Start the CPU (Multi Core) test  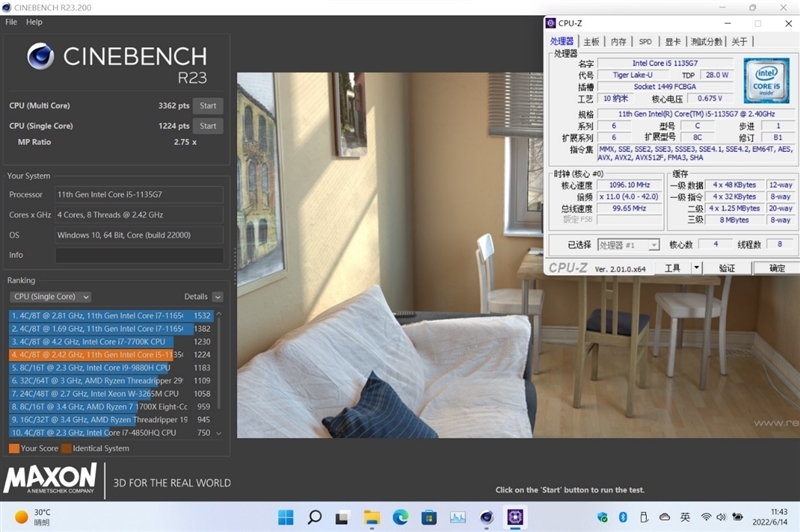[208, 105]
